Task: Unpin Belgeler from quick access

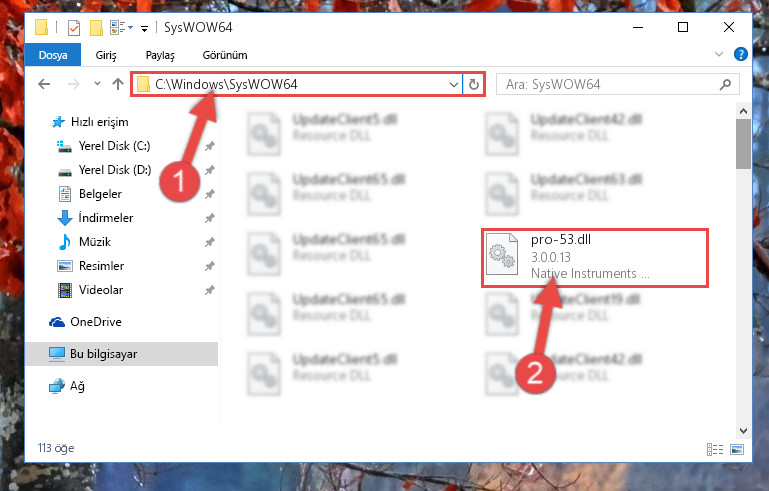Action: 210,194
